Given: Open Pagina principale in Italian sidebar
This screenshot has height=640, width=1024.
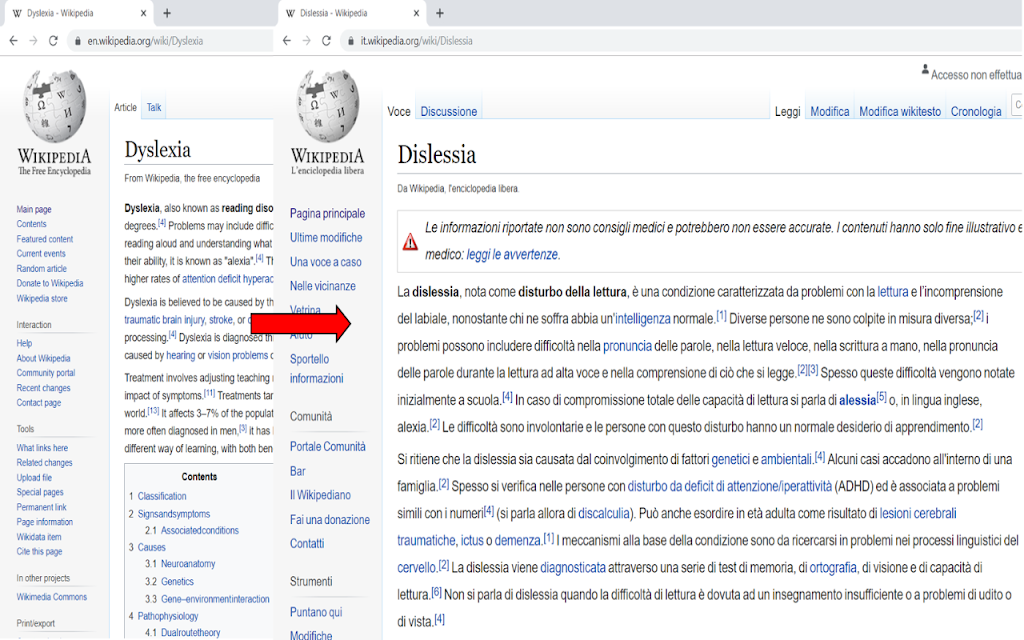Looking at the screenshot, I should coord(327,214).
